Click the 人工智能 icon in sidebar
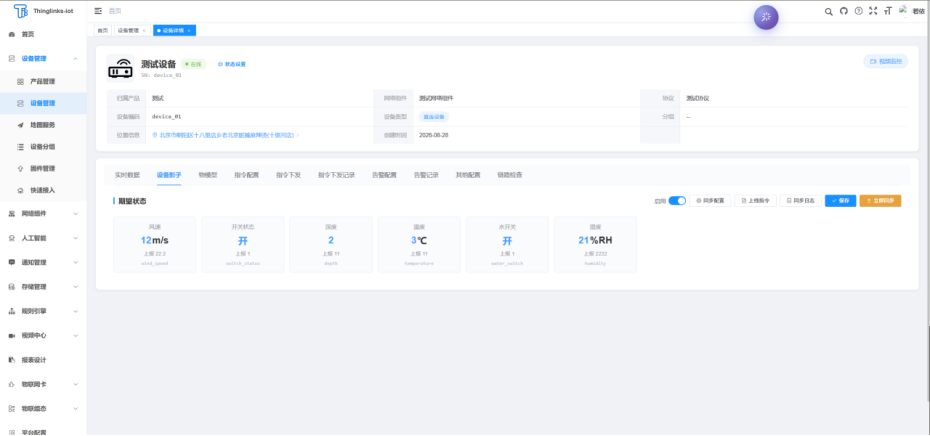 [x=12, y=238]
